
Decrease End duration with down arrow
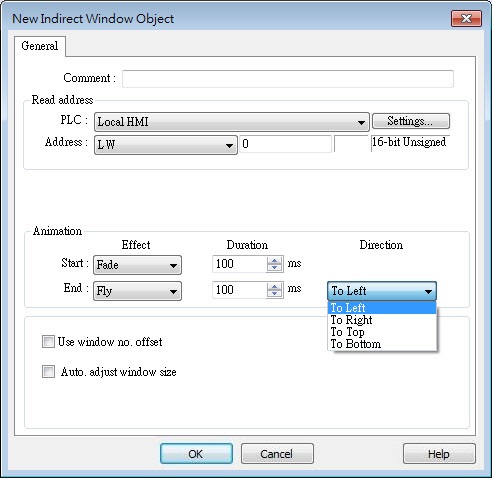274,294
